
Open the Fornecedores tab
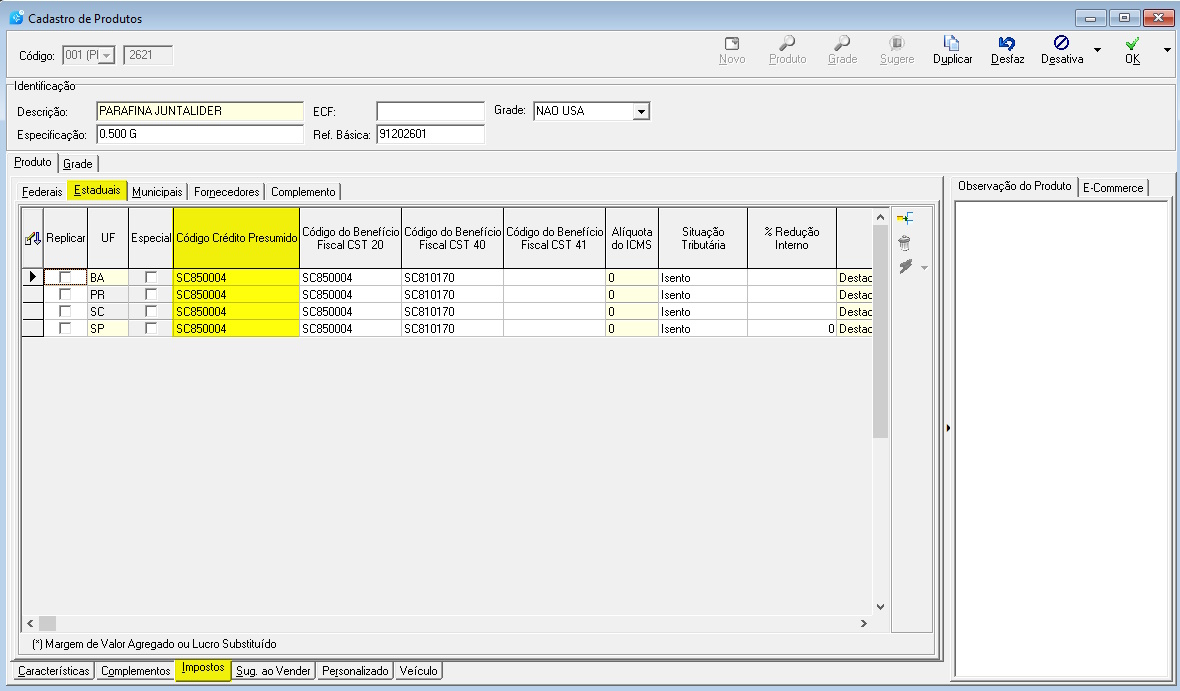[x=227, y=192]
